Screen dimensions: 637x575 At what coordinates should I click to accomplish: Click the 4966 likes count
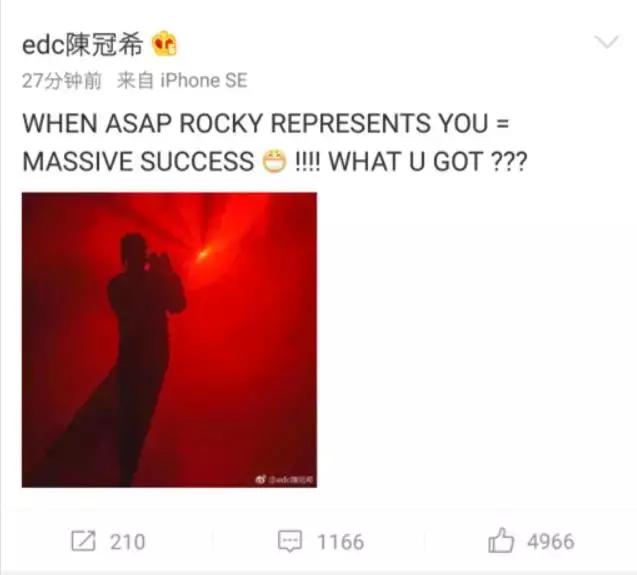point(551,542)
